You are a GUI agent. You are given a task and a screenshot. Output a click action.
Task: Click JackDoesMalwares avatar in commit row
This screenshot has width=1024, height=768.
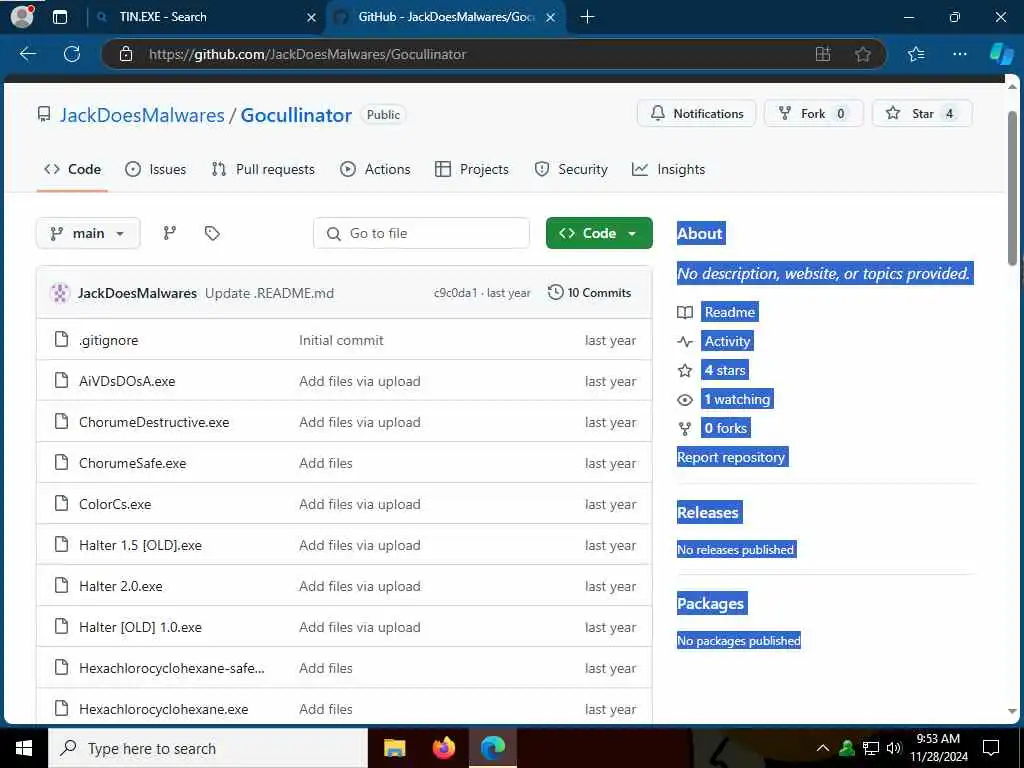pyautogui.click(x=60, y=293)
